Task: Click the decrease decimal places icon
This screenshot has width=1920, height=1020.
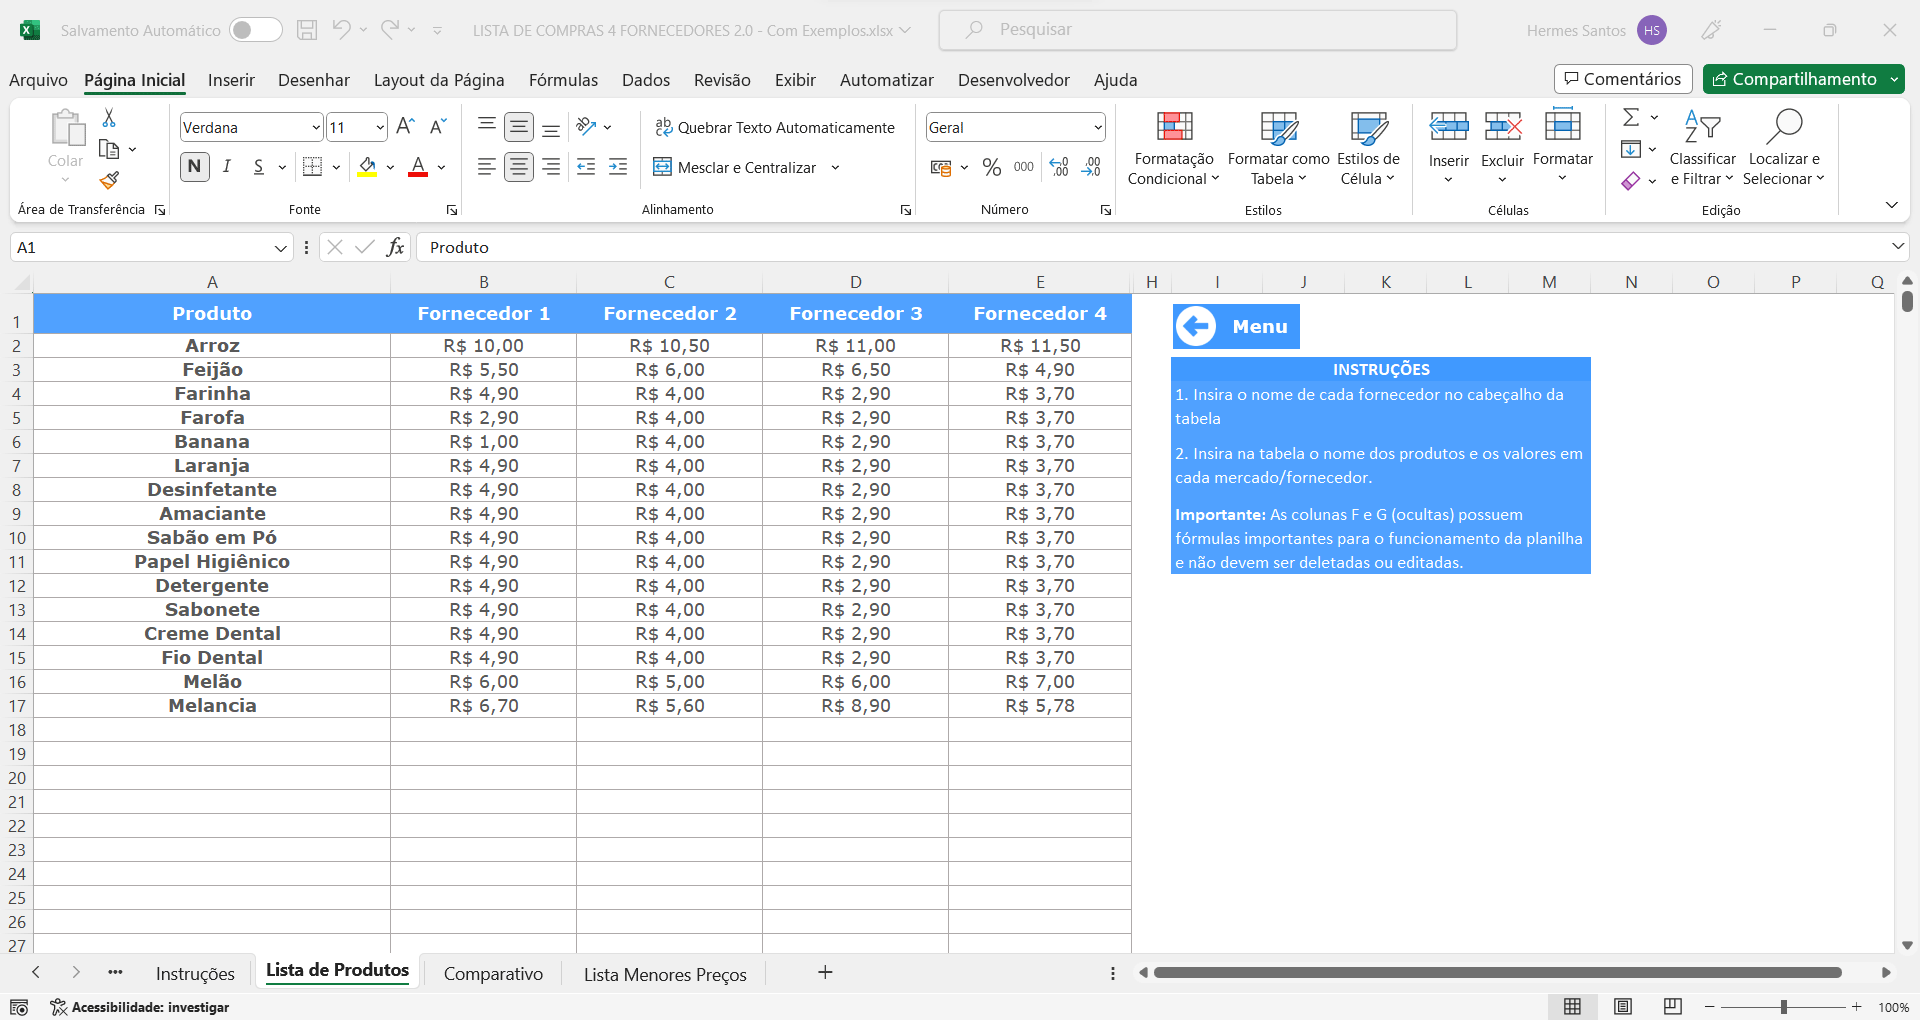Action: click(1092, 167)
